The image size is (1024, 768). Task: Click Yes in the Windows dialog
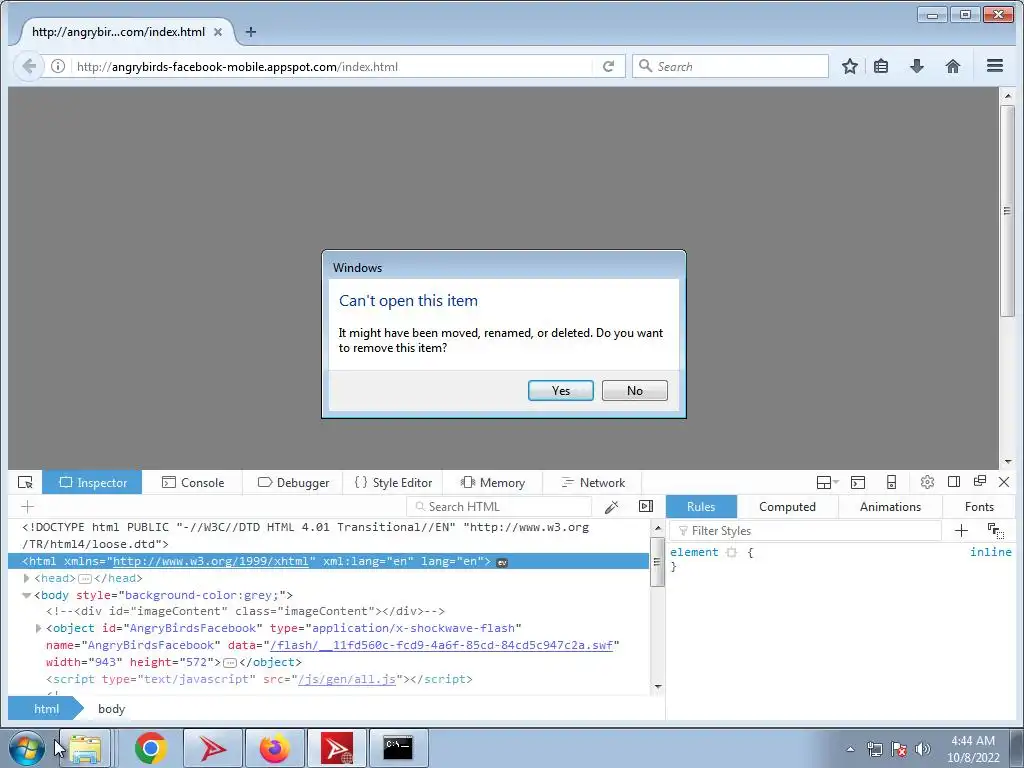coord(560,391)
